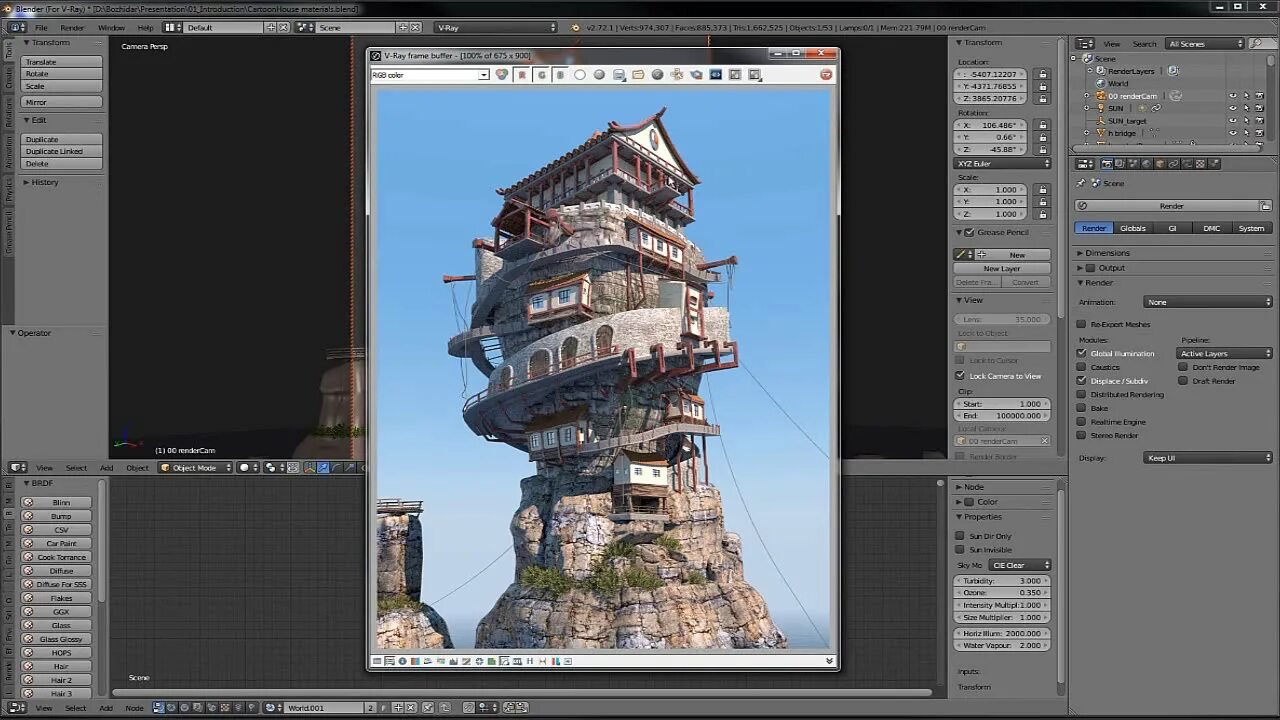Pin the Scene properties context
Image resolution: width=1280 pixels, height=720 pixels.
[1081, 183]
